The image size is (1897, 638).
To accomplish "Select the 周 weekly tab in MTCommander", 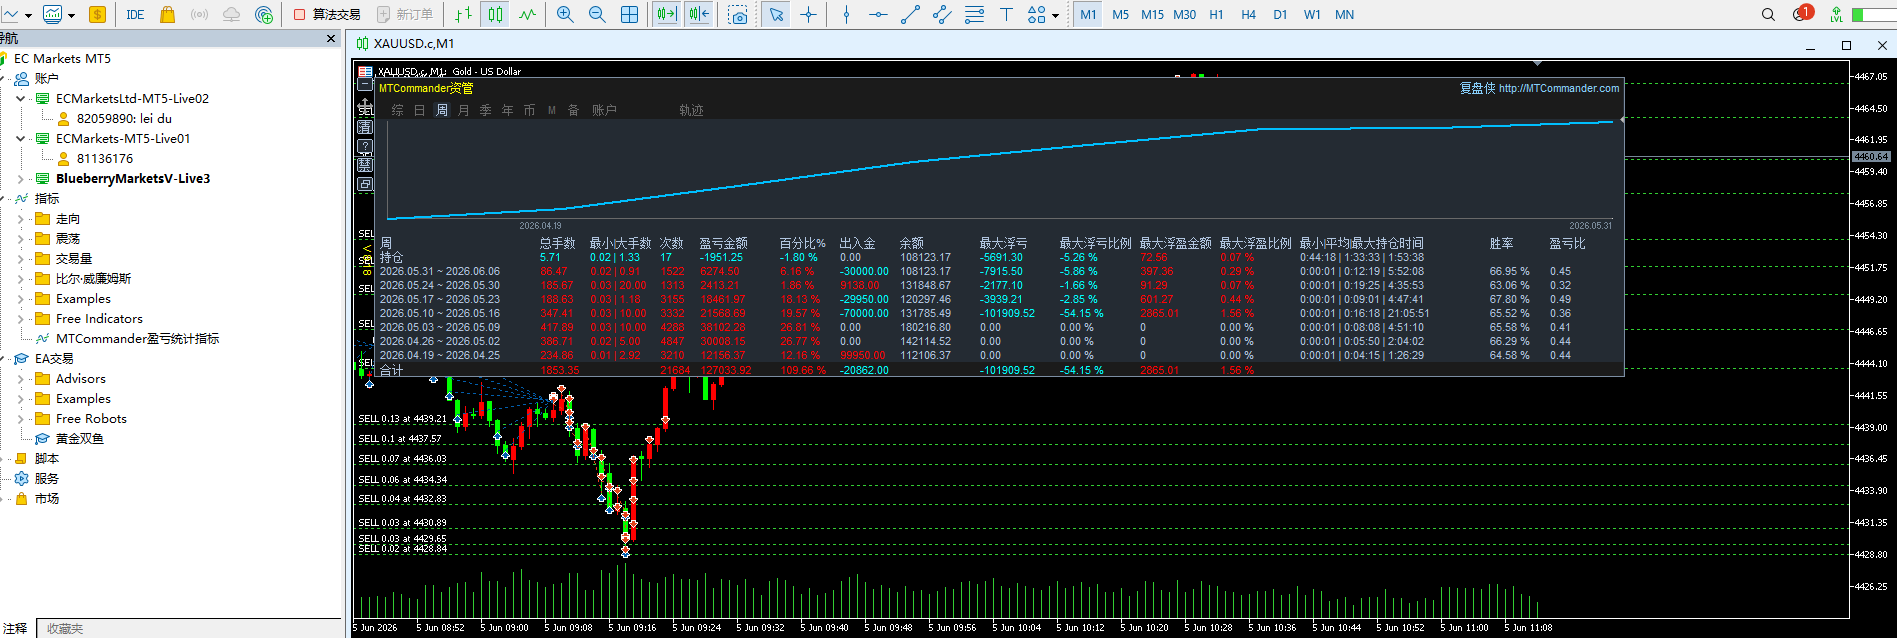I will [442, 110].
